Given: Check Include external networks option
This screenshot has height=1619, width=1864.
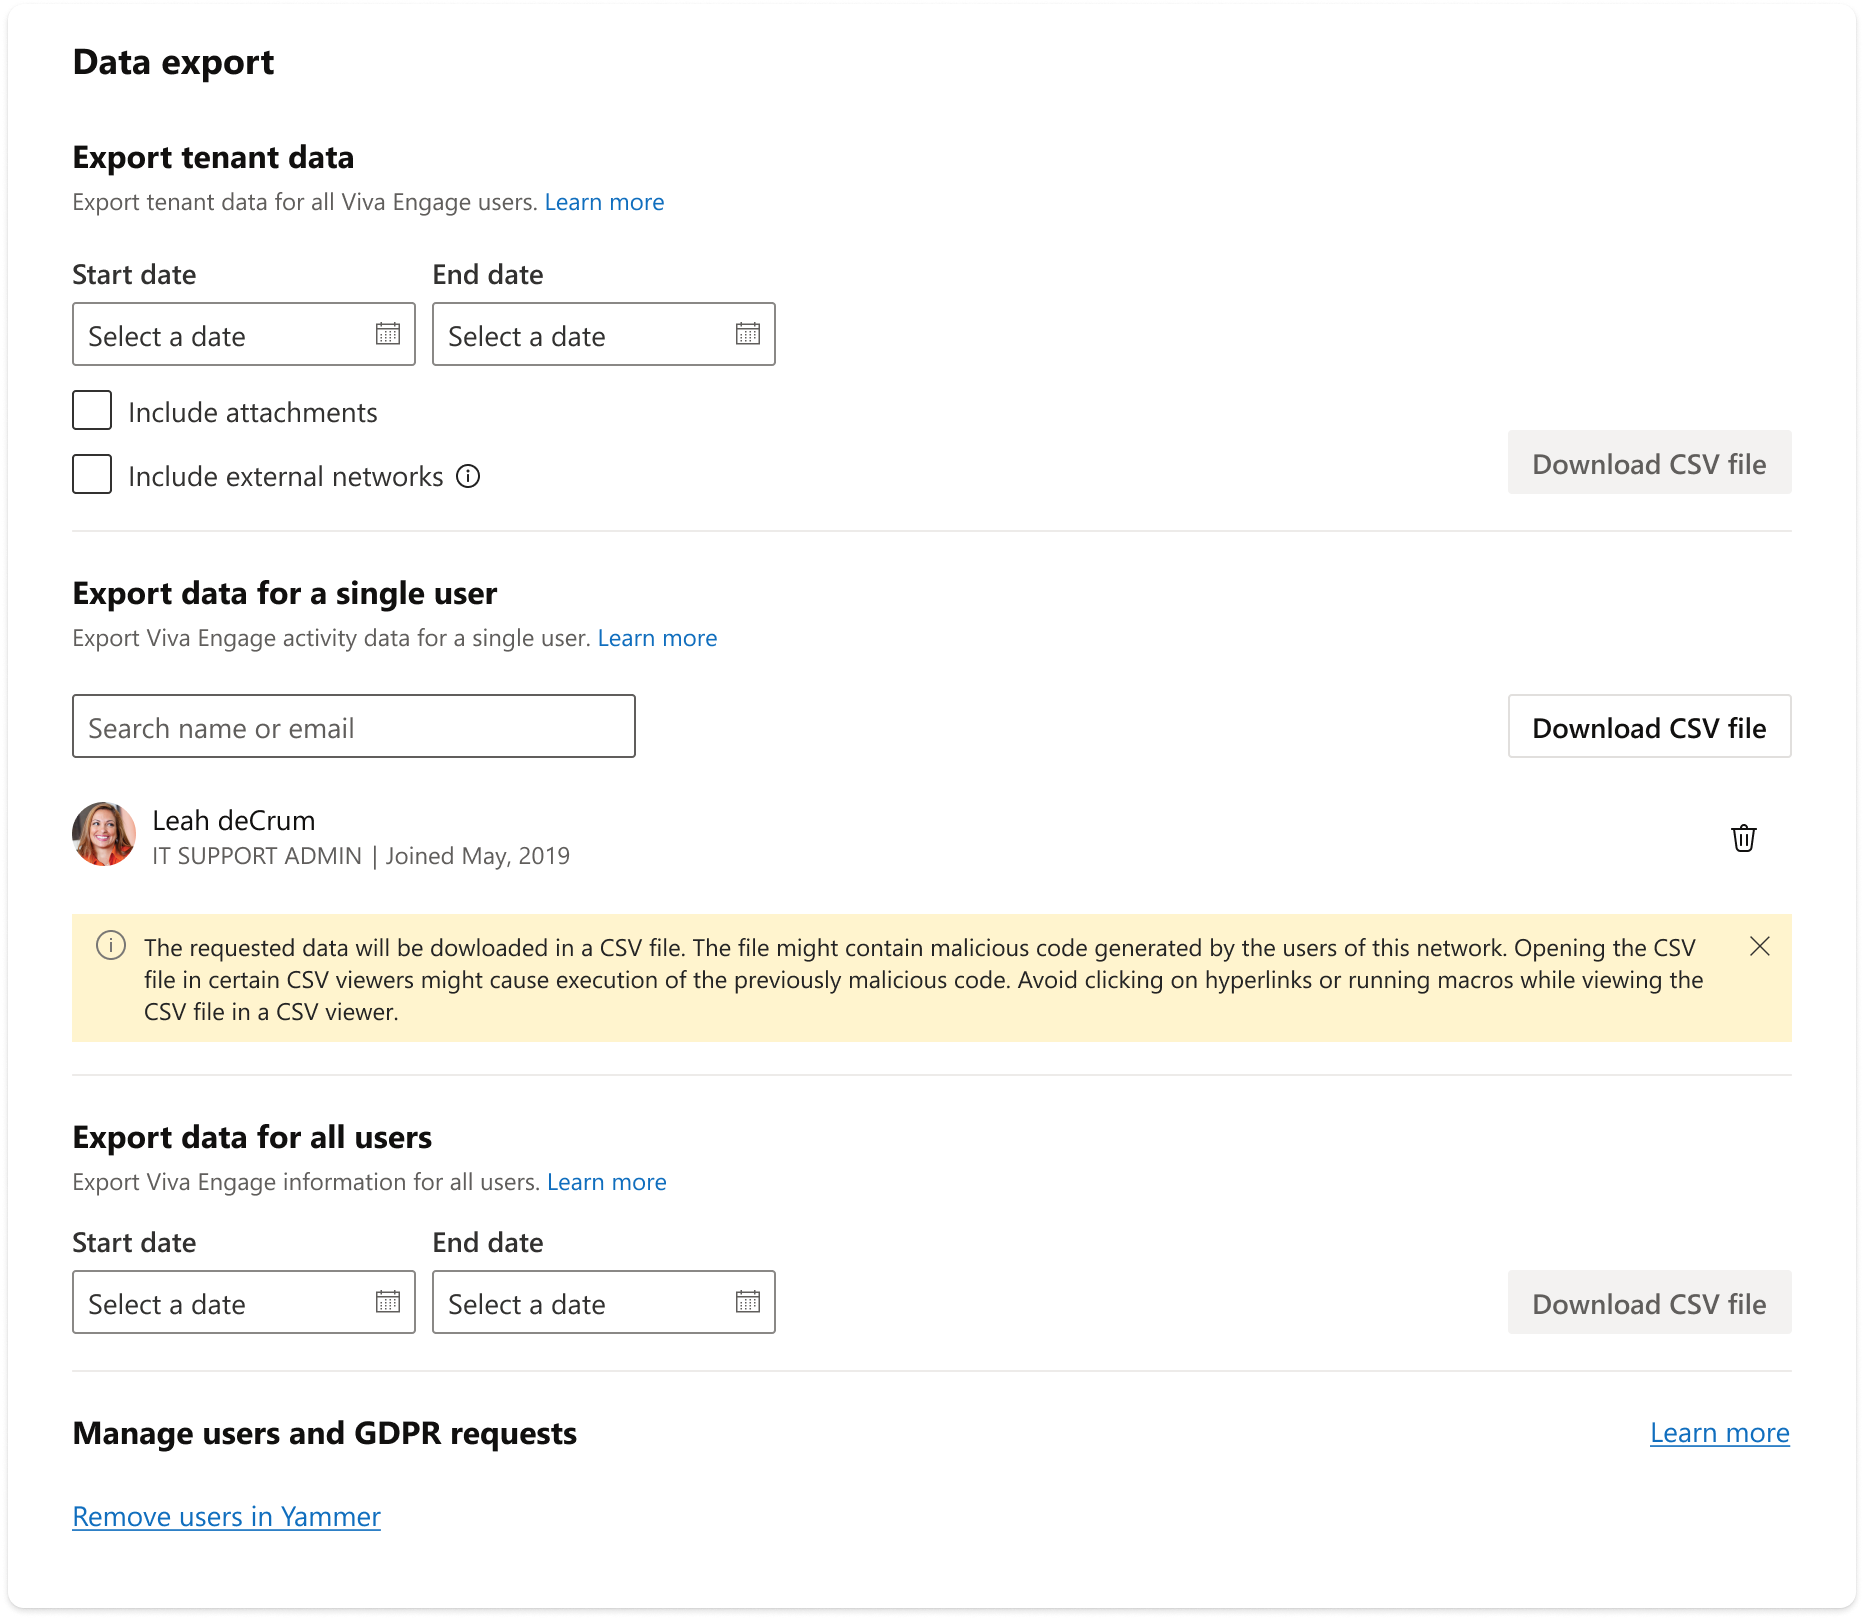Looking at the screenshot, I should pos(92,475).
